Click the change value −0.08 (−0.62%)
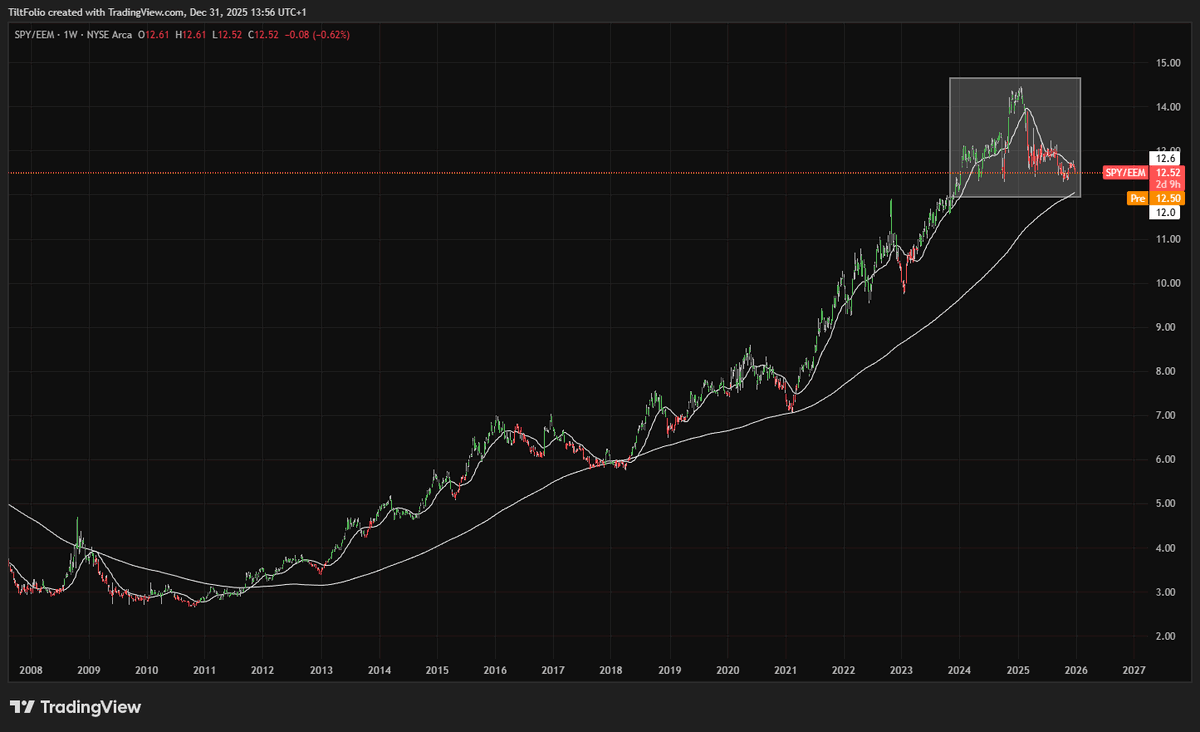1200x732 pixels. point(318,34)
